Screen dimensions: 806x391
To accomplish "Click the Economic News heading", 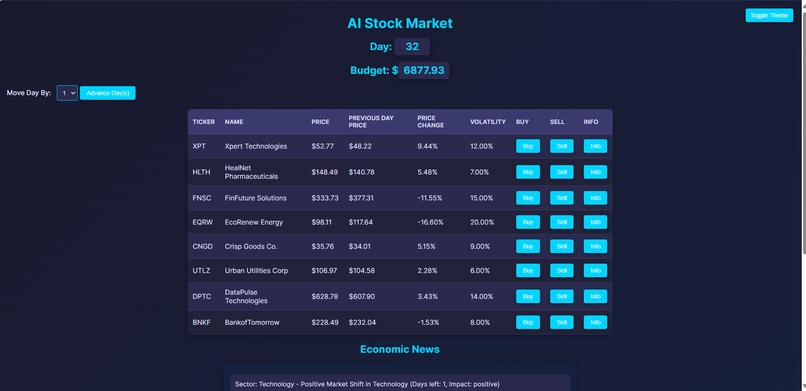I will click(400, 349).
